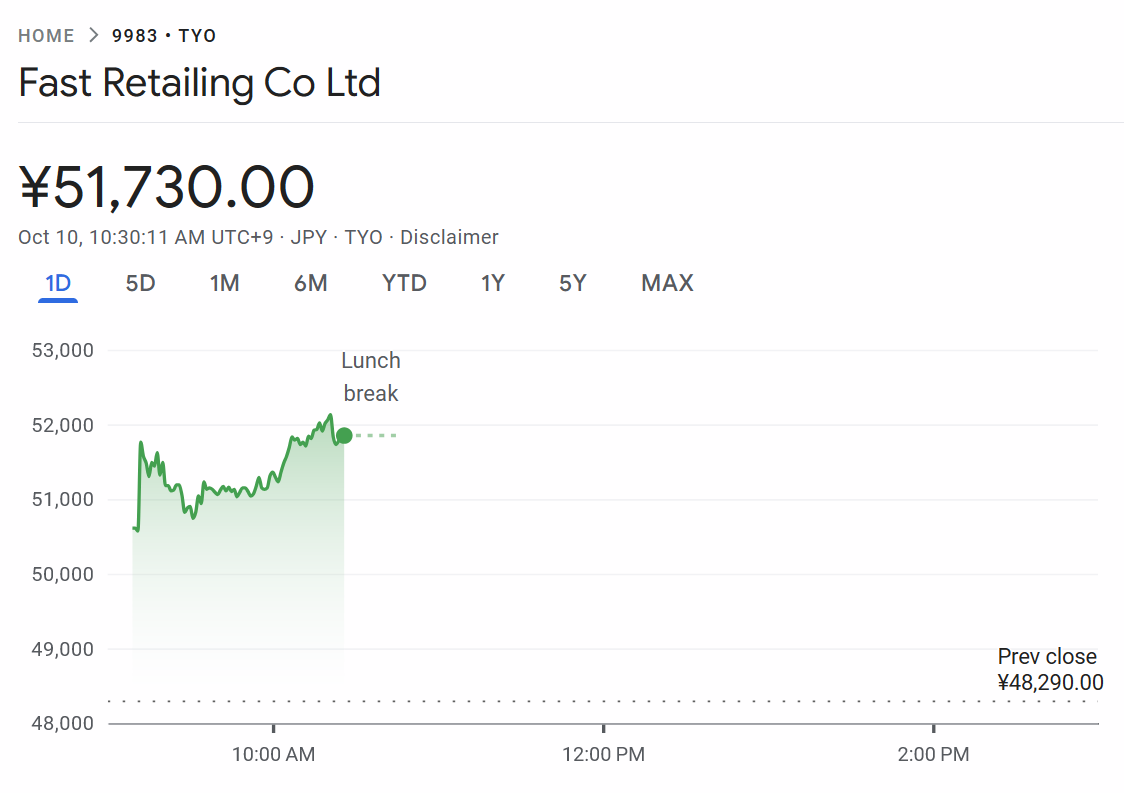Select the MAX range tab
The height and width of the screenshot is (793, 1124).
[x=667, y=283]
